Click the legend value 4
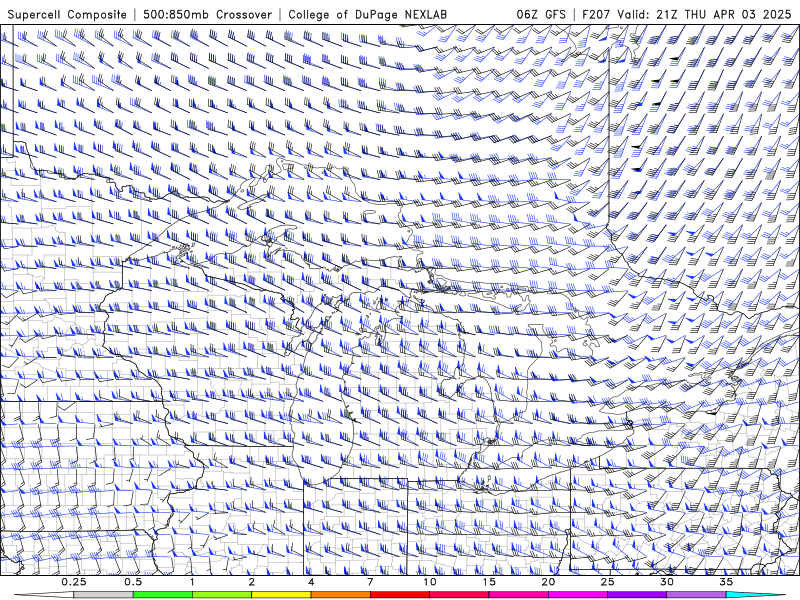800x600 pixels. (x=311, y=582)
